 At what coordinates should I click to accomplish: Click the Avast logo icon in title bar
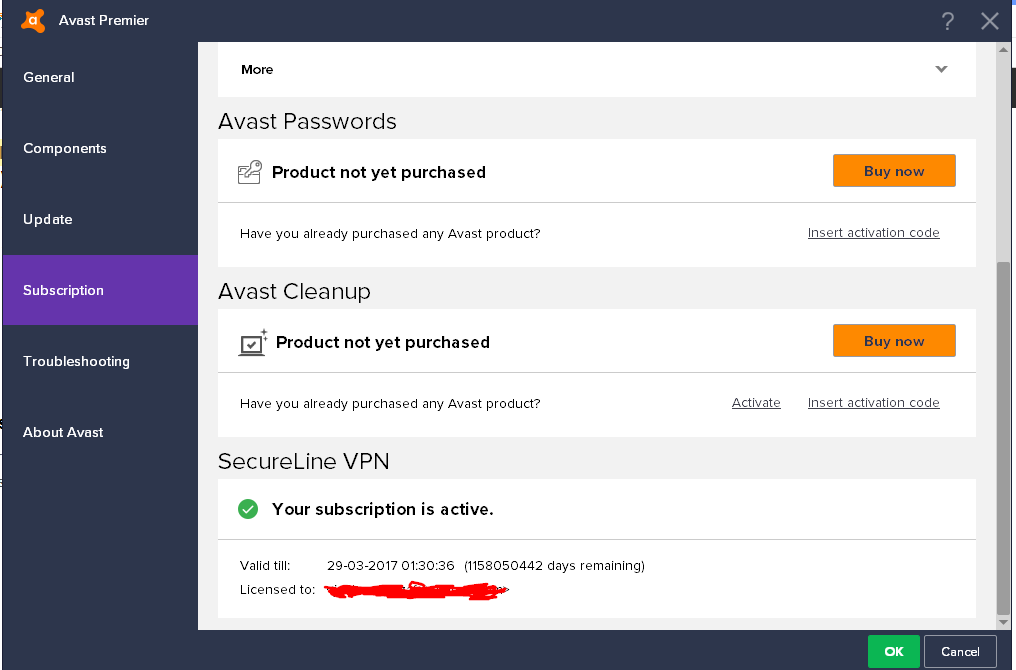(x=33, y=20)
